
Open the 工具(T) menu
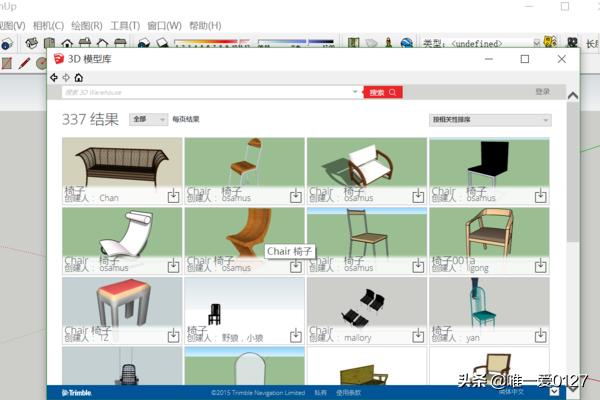[x=125, y=25]
